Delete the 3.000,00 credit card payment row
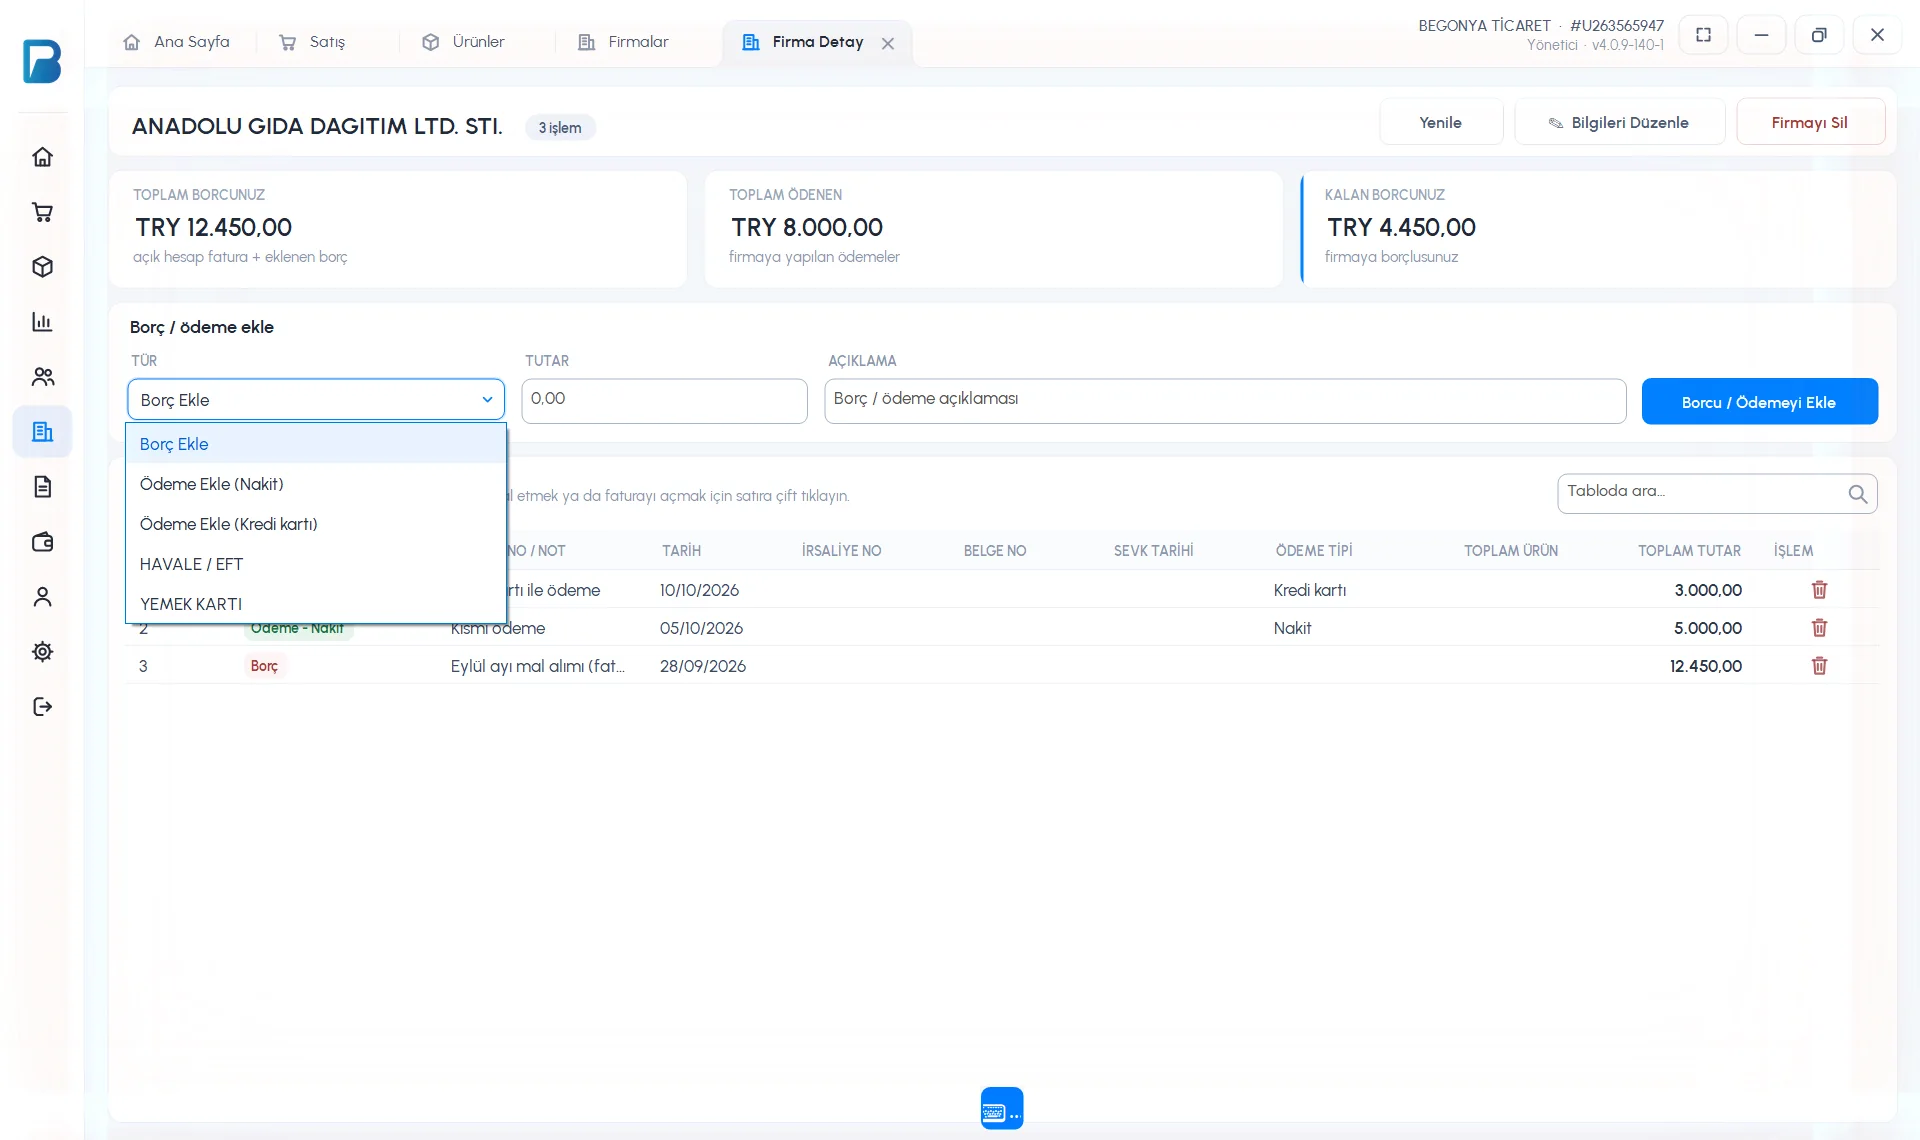 coord(1819,590)
